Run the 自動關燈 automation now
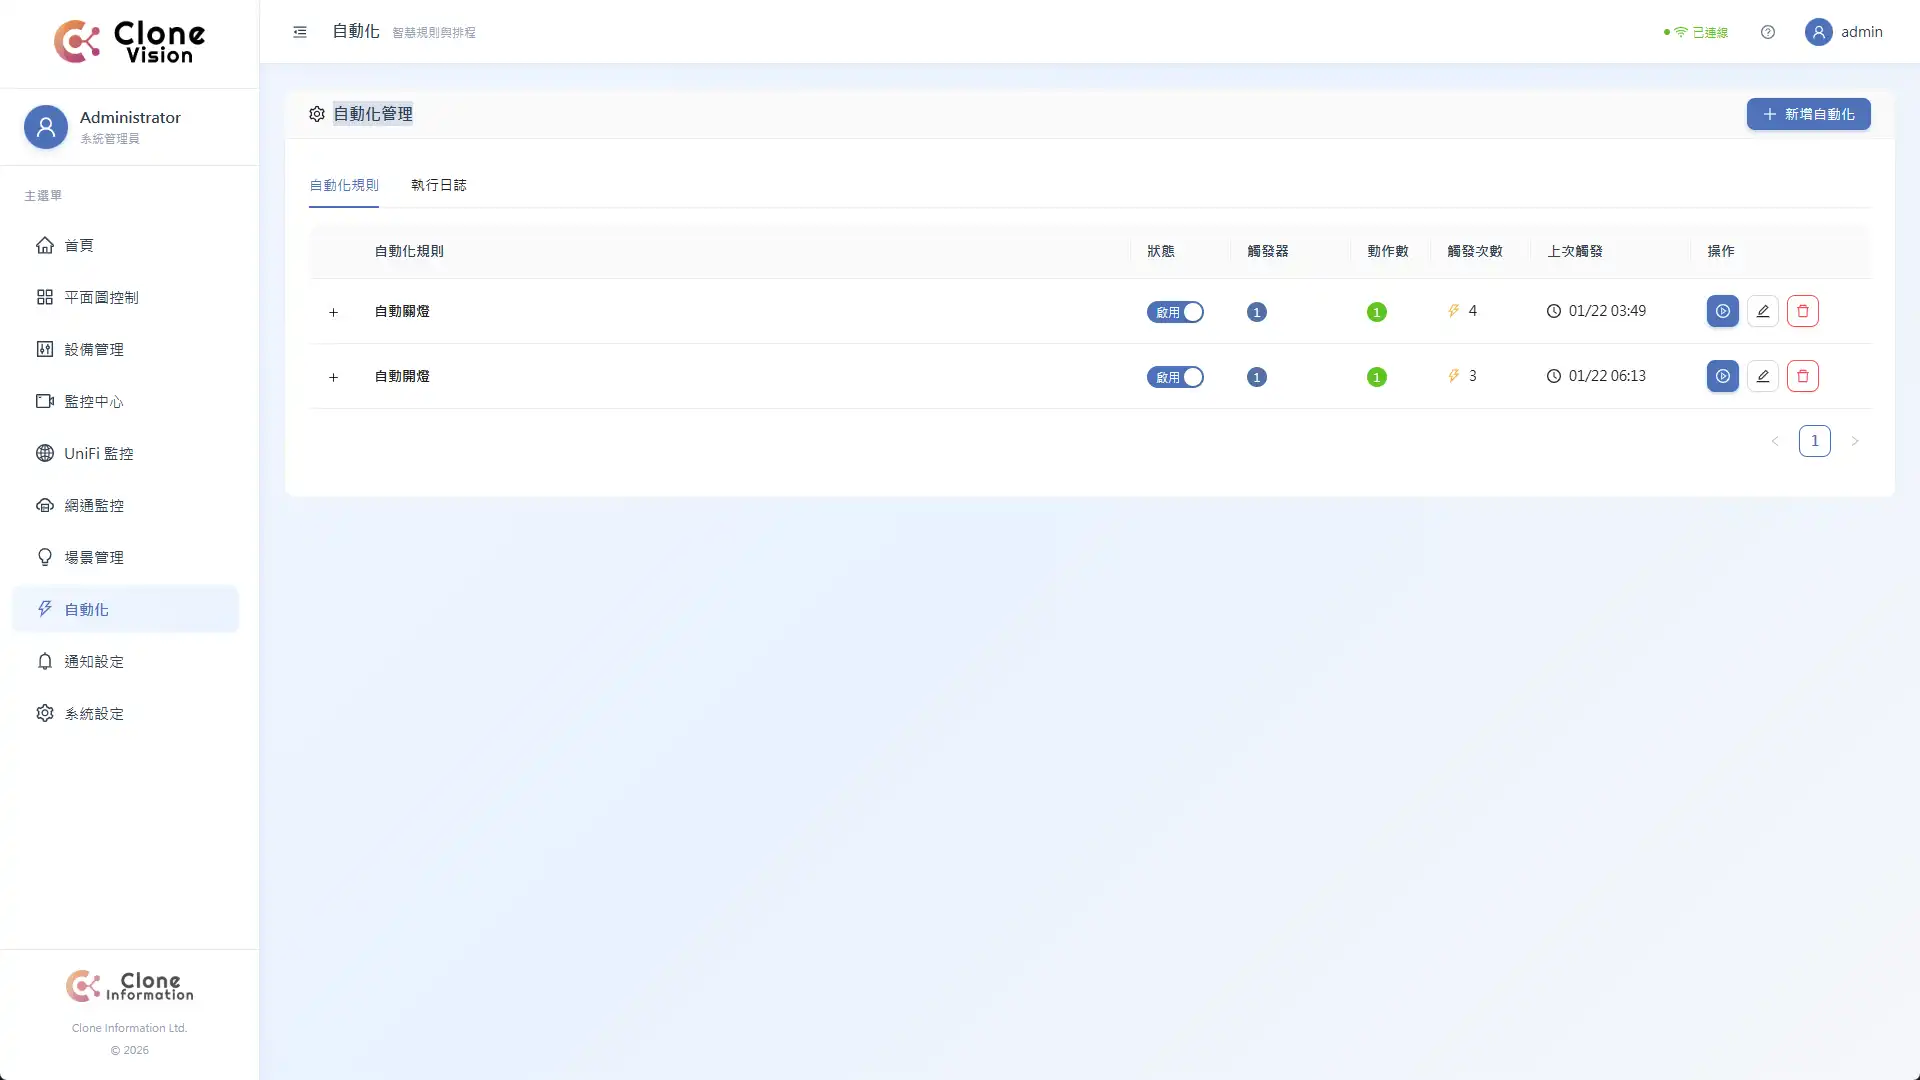This screenshot has width=1920, height=1080. 1722,311
